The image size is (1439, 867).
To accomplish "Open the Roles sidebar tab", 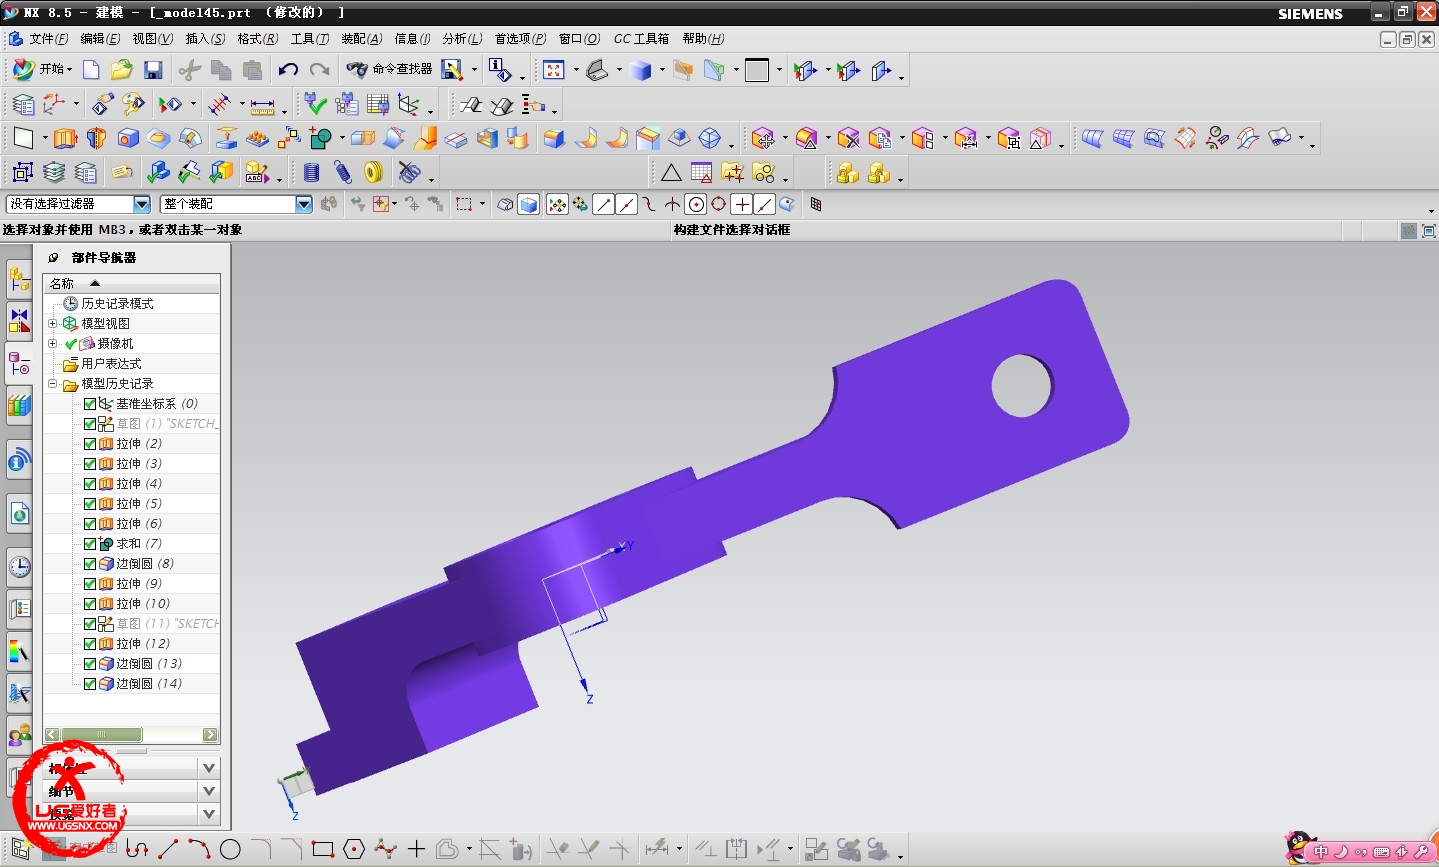I will [x=19, y=736].
